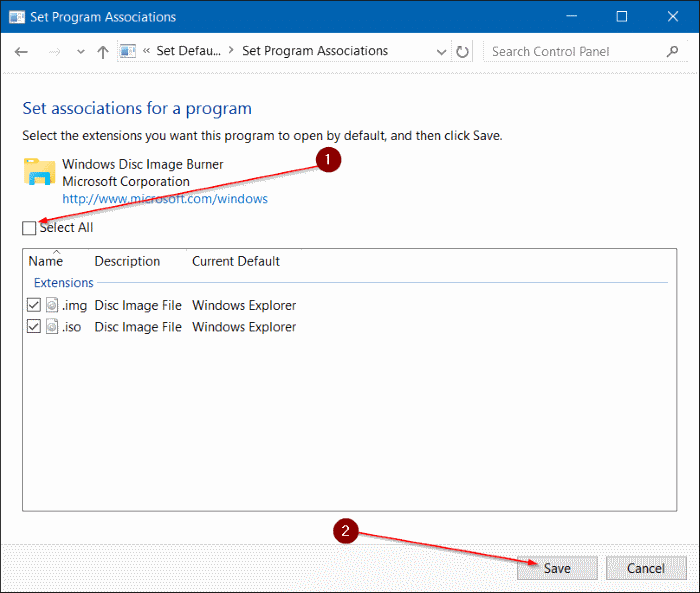Collapse the Extensions group header
The width and height of the screenshot is (700, 593).
64,283
